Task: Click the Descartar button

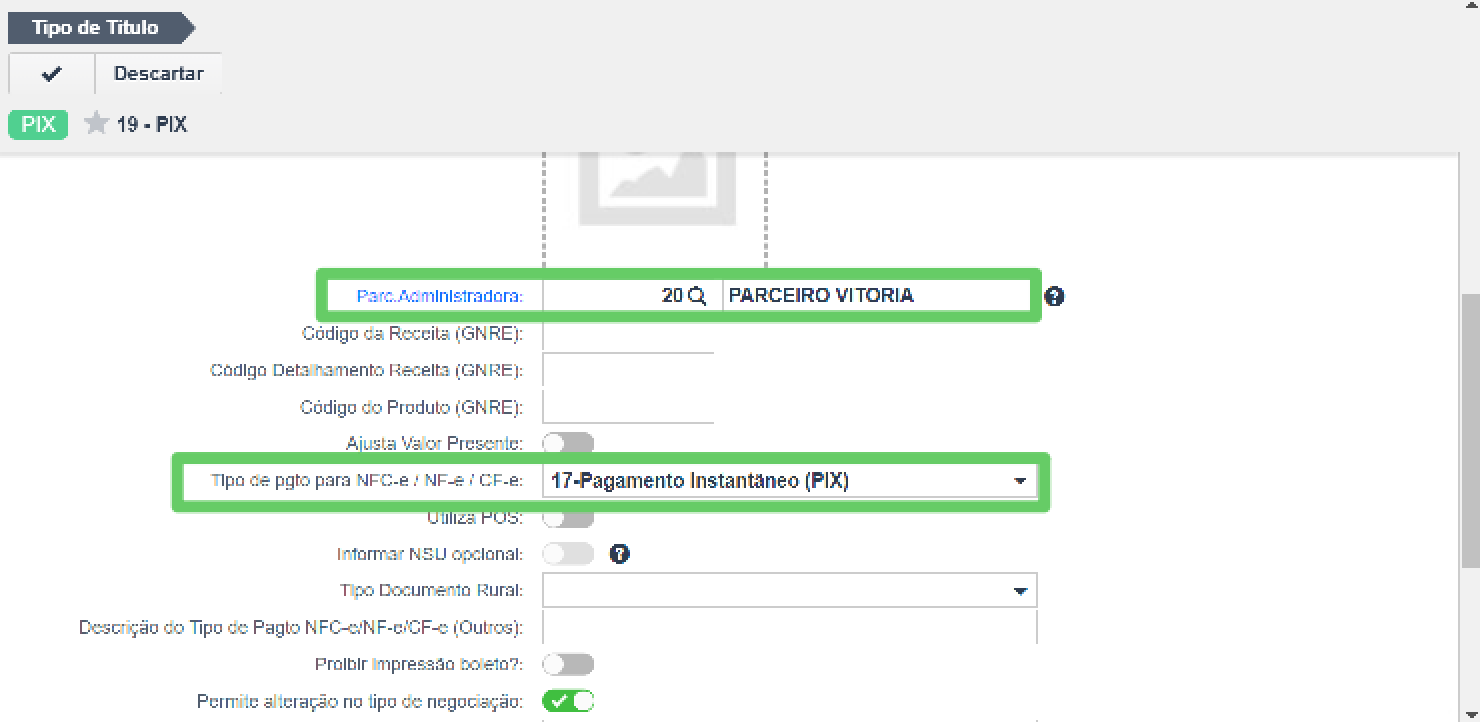Action: pyautogui.click(x=158, y=74)
